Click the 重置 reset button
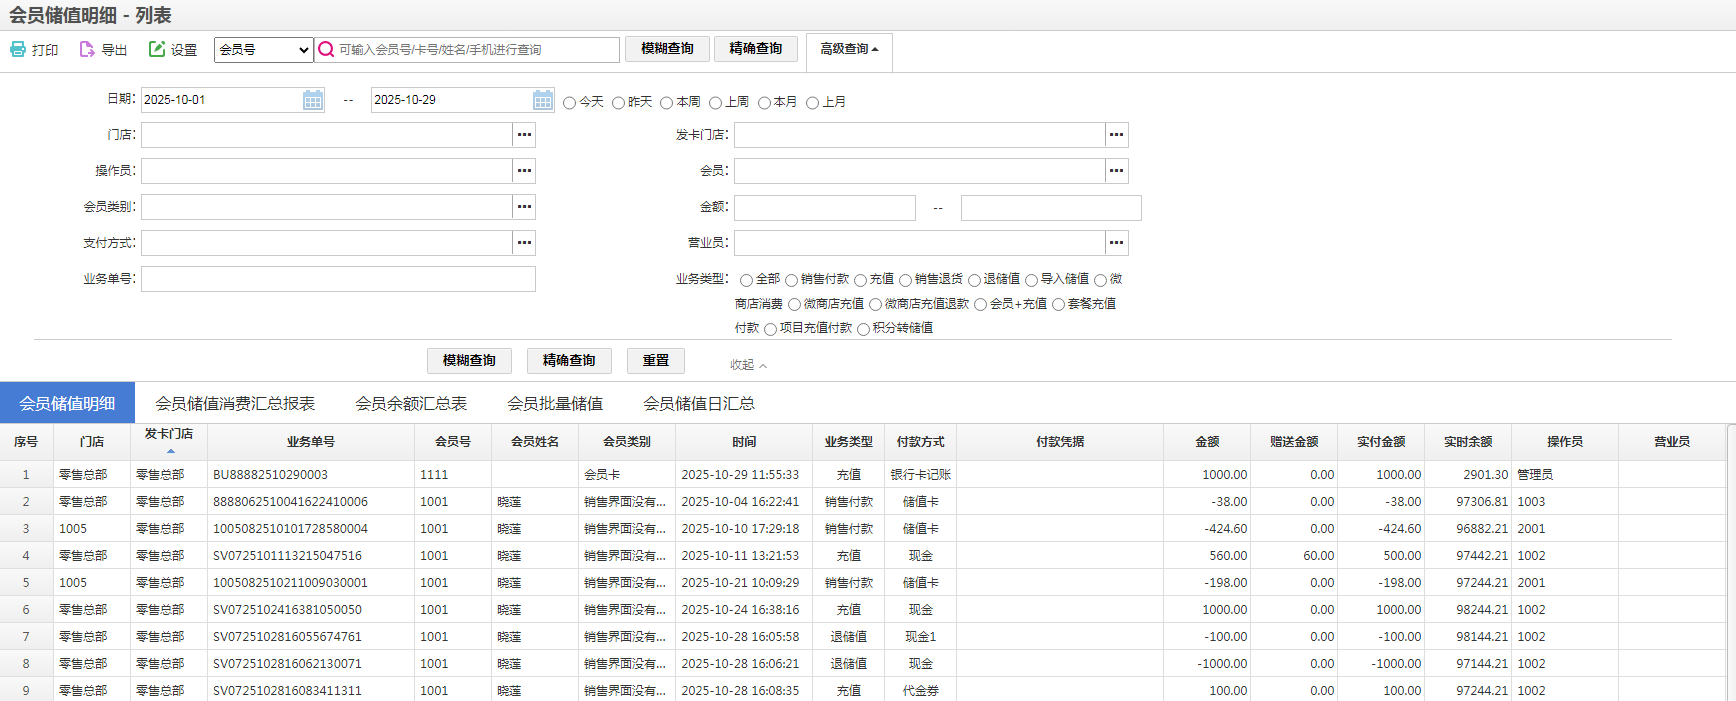The width and height of the screenshot is (1736, 701). [656, 361]
